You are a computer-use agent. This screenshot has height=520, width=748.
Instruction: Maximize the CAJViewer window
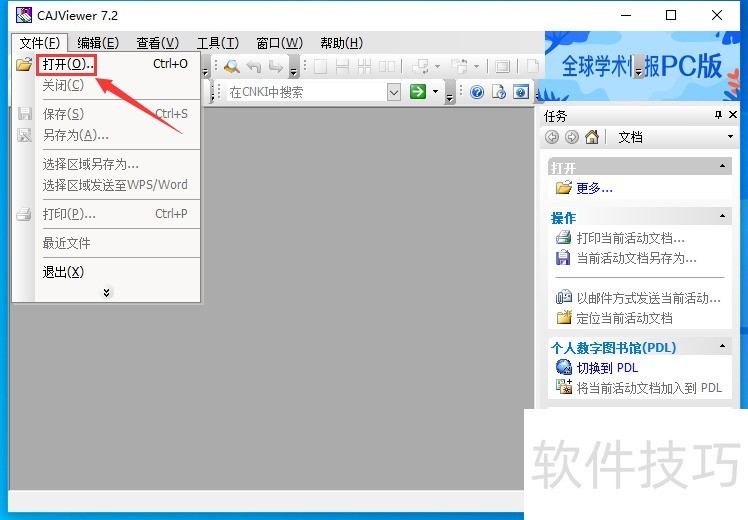coord(671,15)
